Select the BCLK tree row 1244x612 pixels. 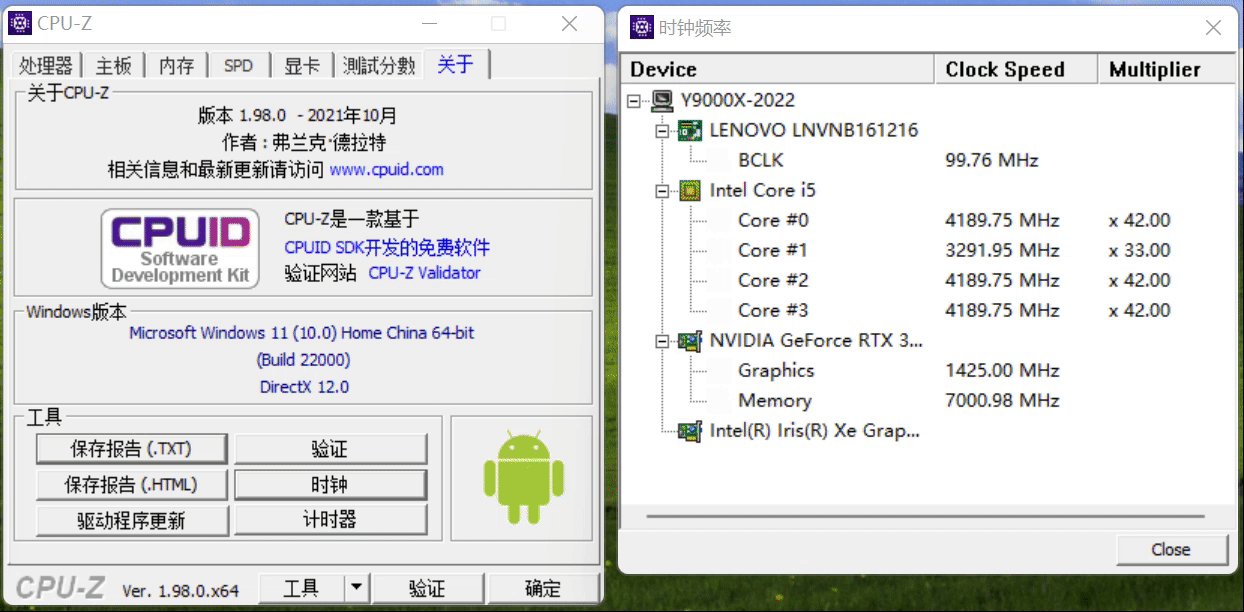[x=761, y=160]
